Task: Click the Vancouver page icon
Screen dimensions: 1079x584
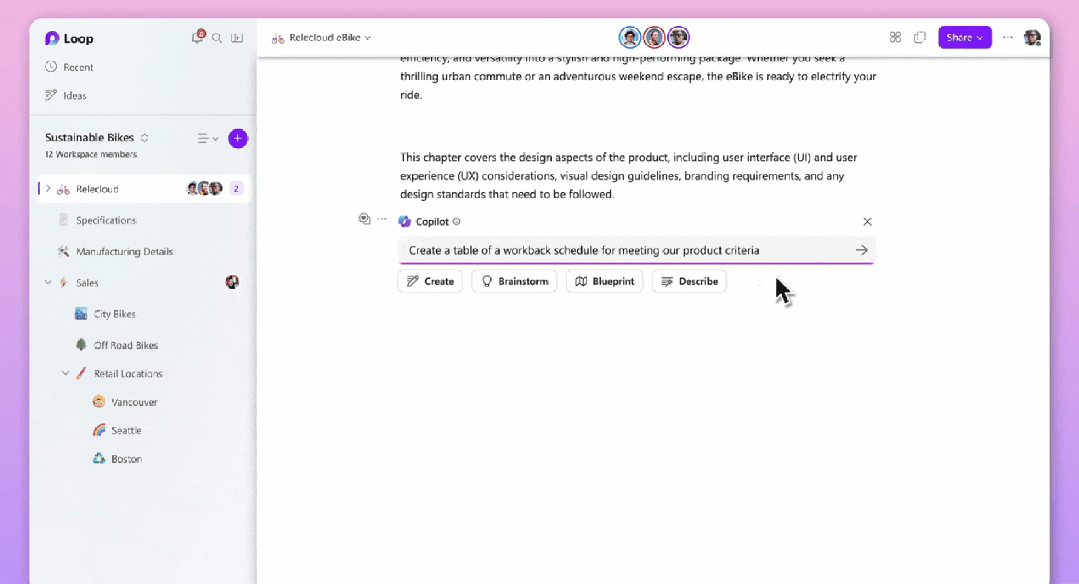Action: click(x=99, y=402)
